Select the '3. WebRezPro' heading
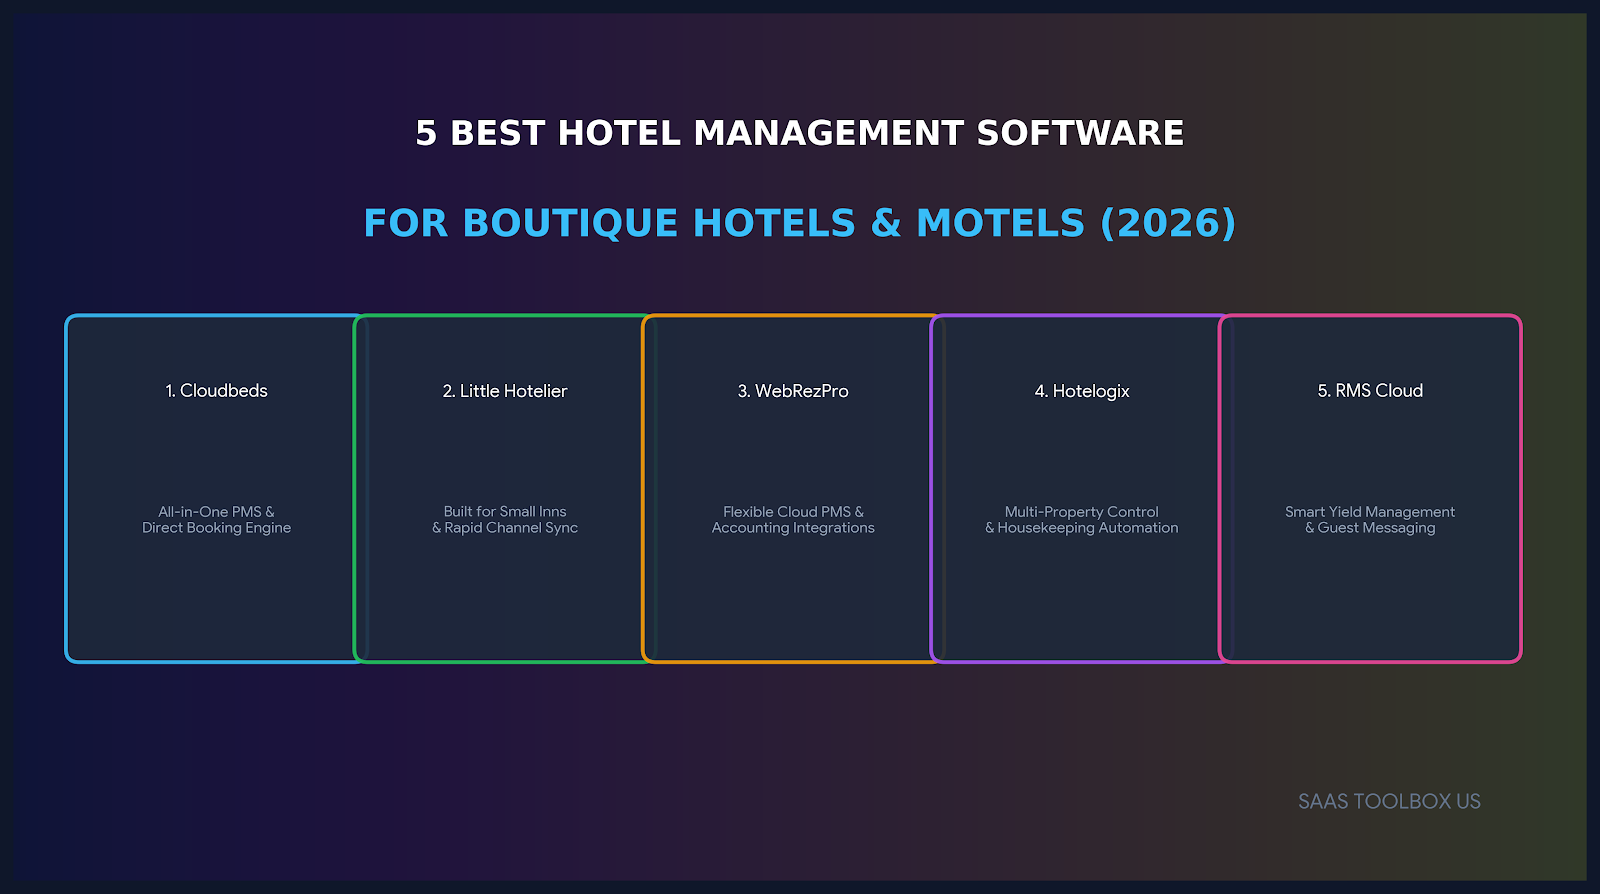Image resolution: width=1600 pixels, height=894 pixels. pyautogui.click(x=793, y=391)
